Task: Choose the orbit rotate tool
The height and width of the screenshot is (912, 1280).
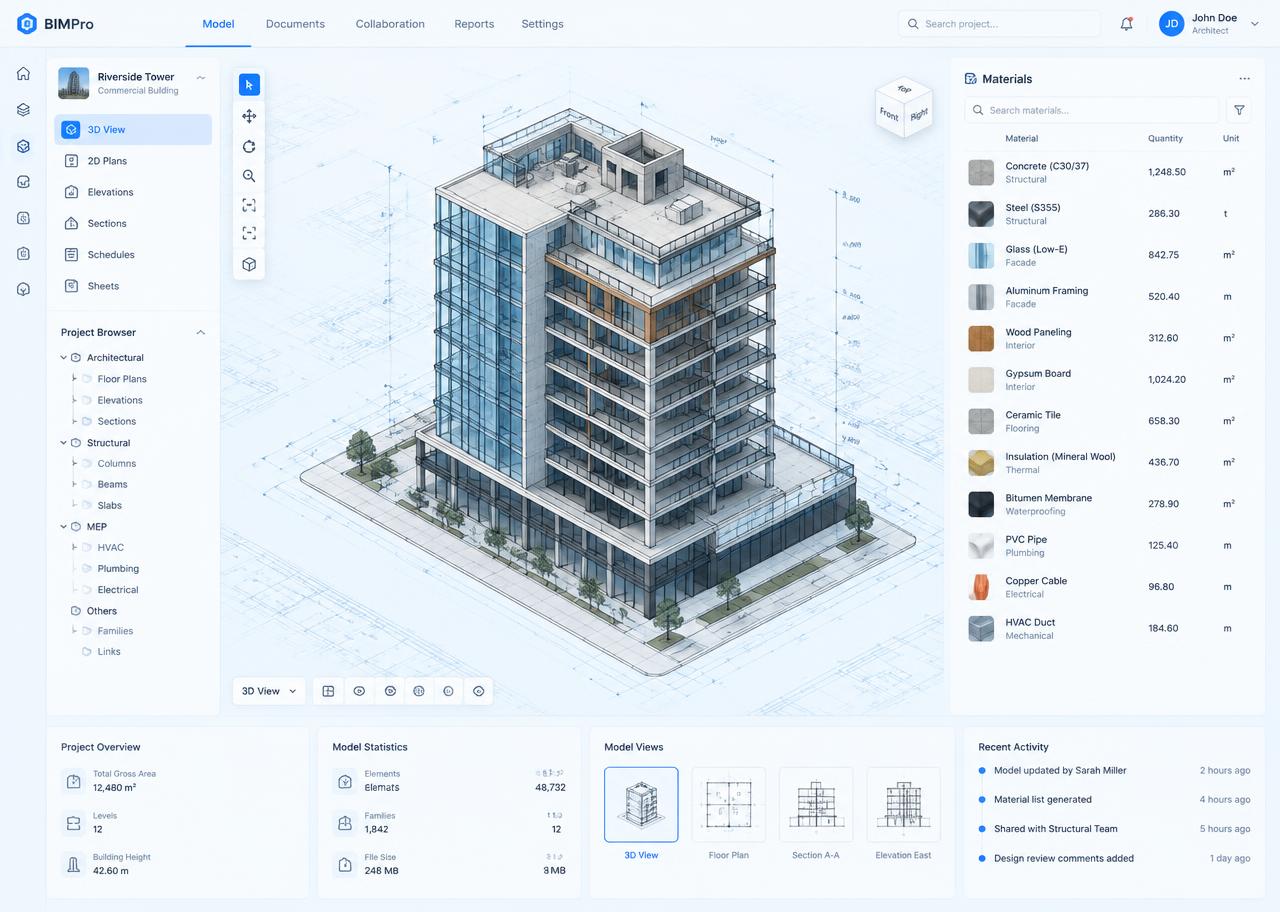Action: click(249, 146)
